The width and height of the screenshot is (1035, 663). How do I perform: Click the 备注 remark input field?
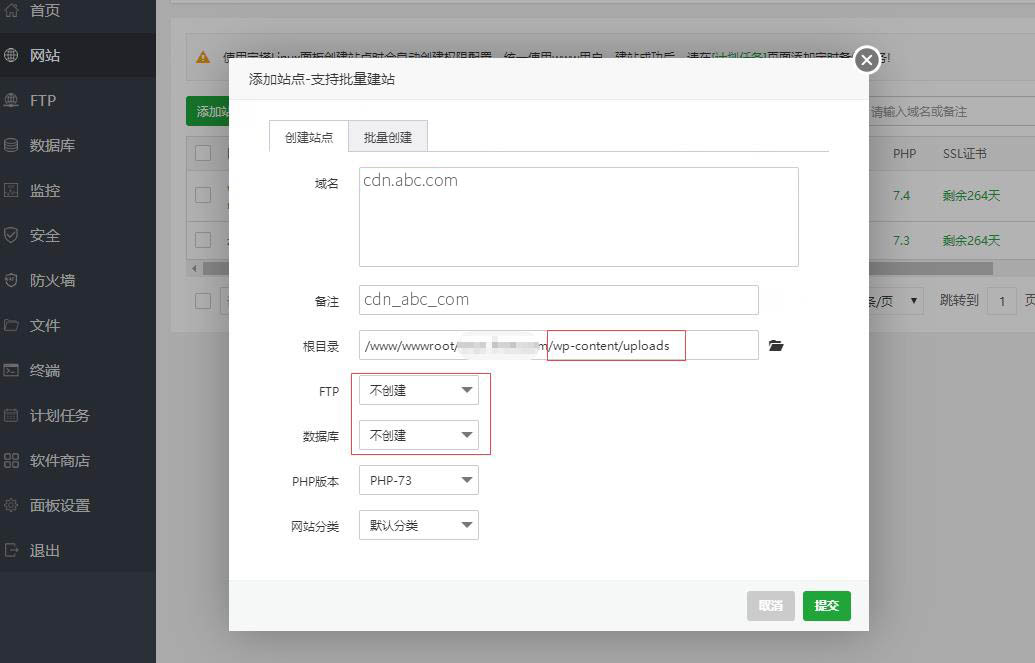pos(558,300)
